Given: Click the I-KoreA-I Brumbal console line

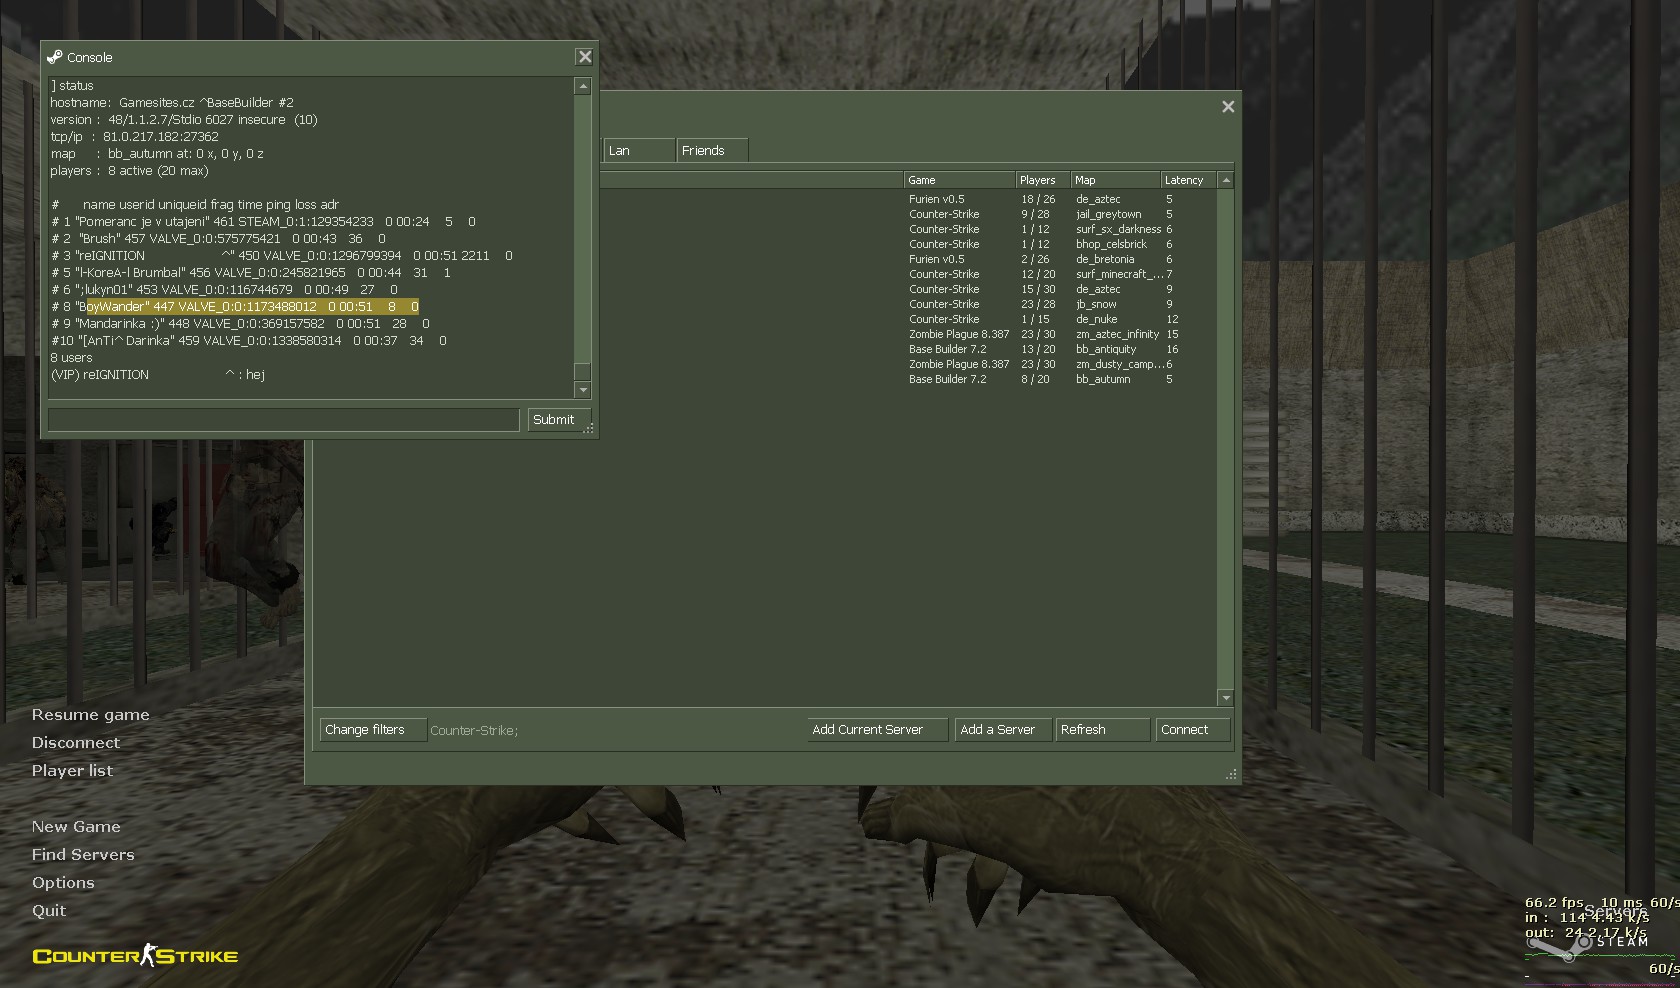Looking at the screenshot, I should 251,273.
